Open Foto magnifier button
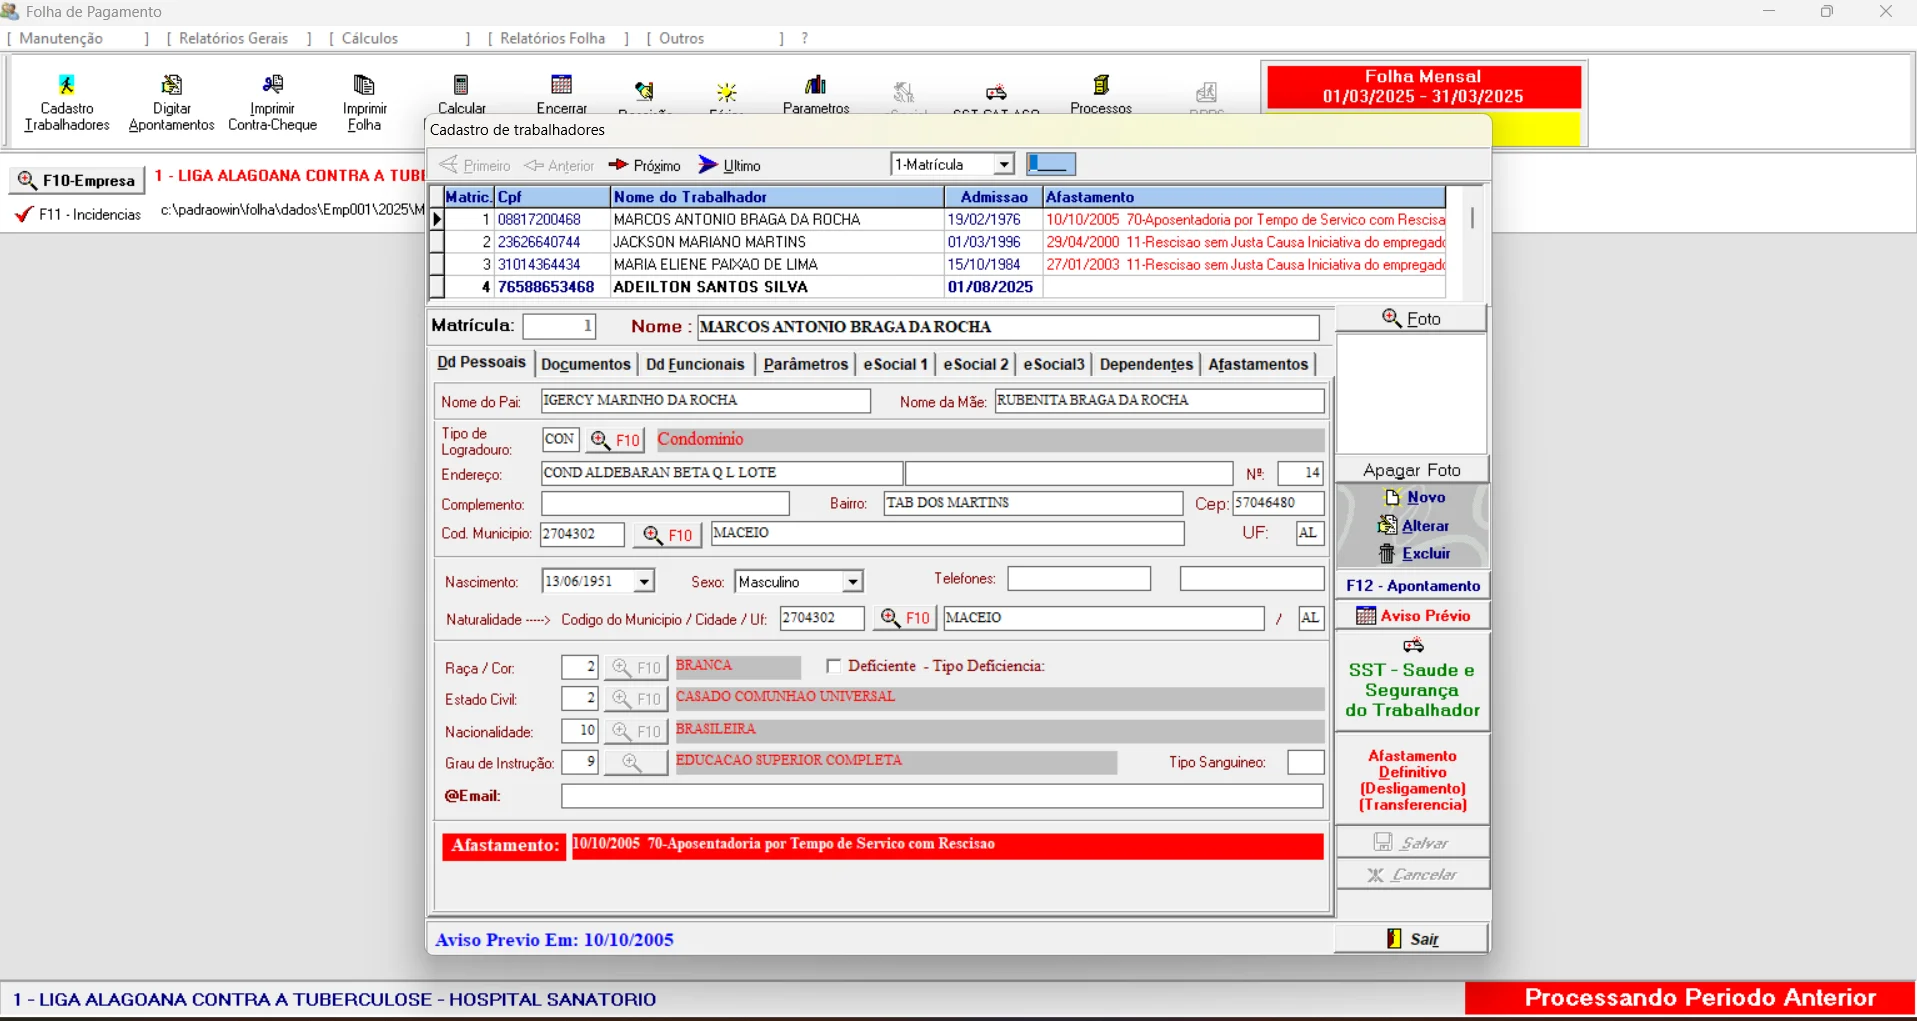Screen dimensions: 1917x1021 [1410, 318]
